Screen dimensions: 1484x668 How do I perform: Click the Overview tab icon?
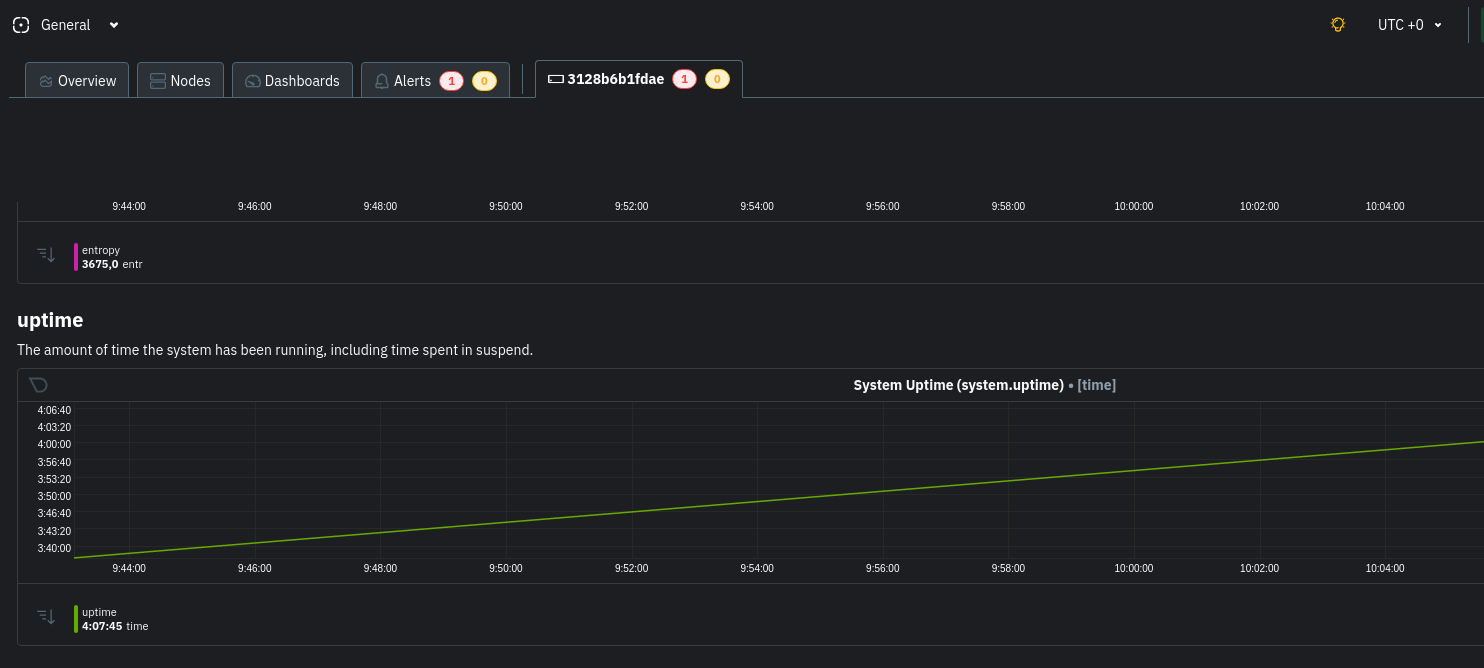click(46, 81)
